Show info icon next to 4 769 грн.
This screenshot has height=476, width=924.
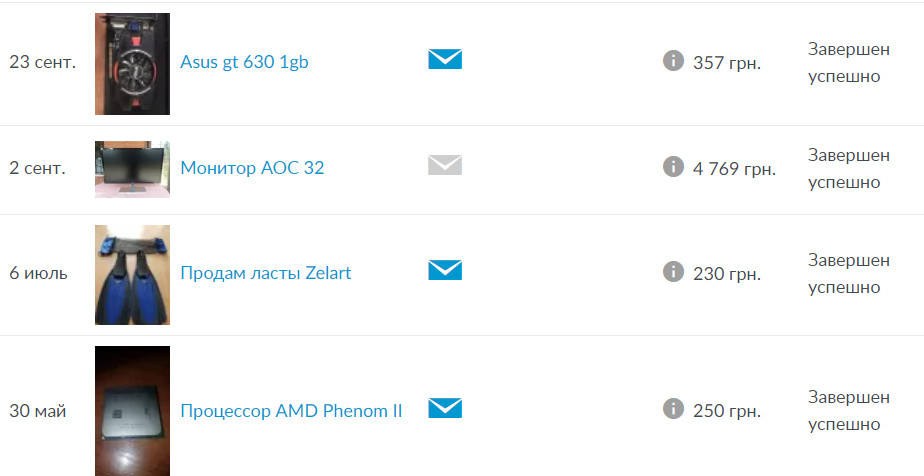673,166
